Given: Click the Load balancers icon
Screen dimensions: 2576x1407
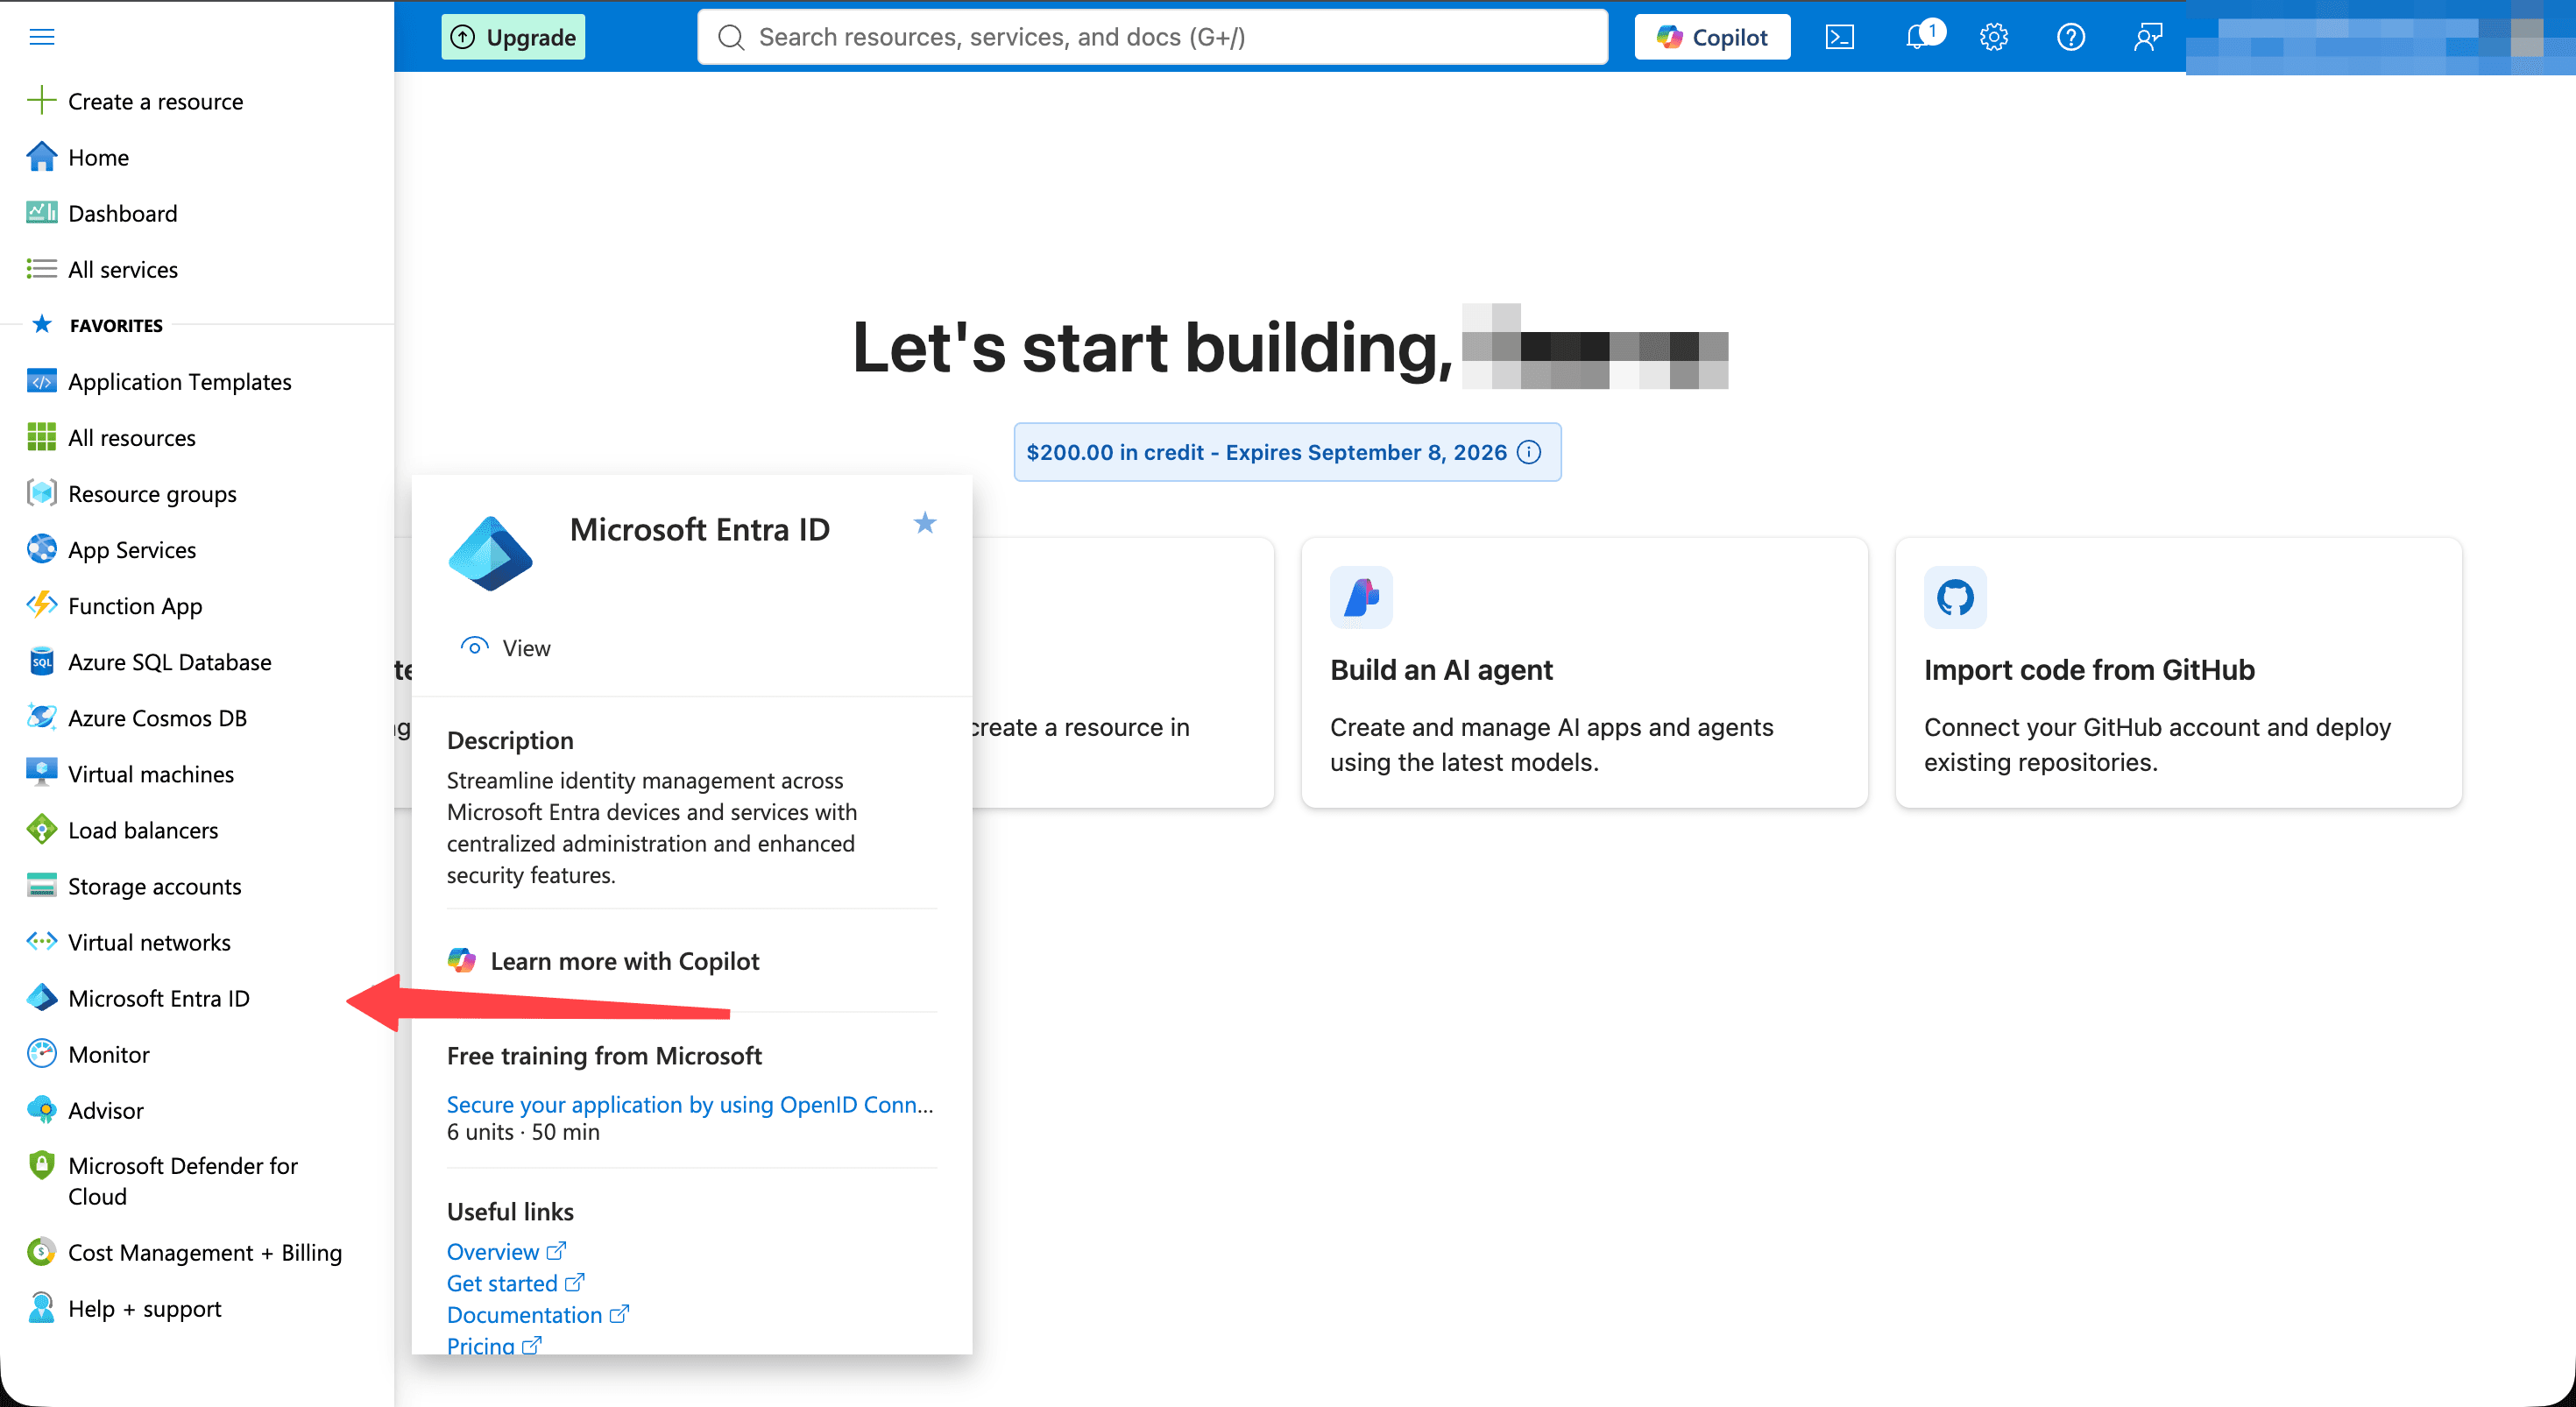Looking at the screenshot, I should point(41,829).
